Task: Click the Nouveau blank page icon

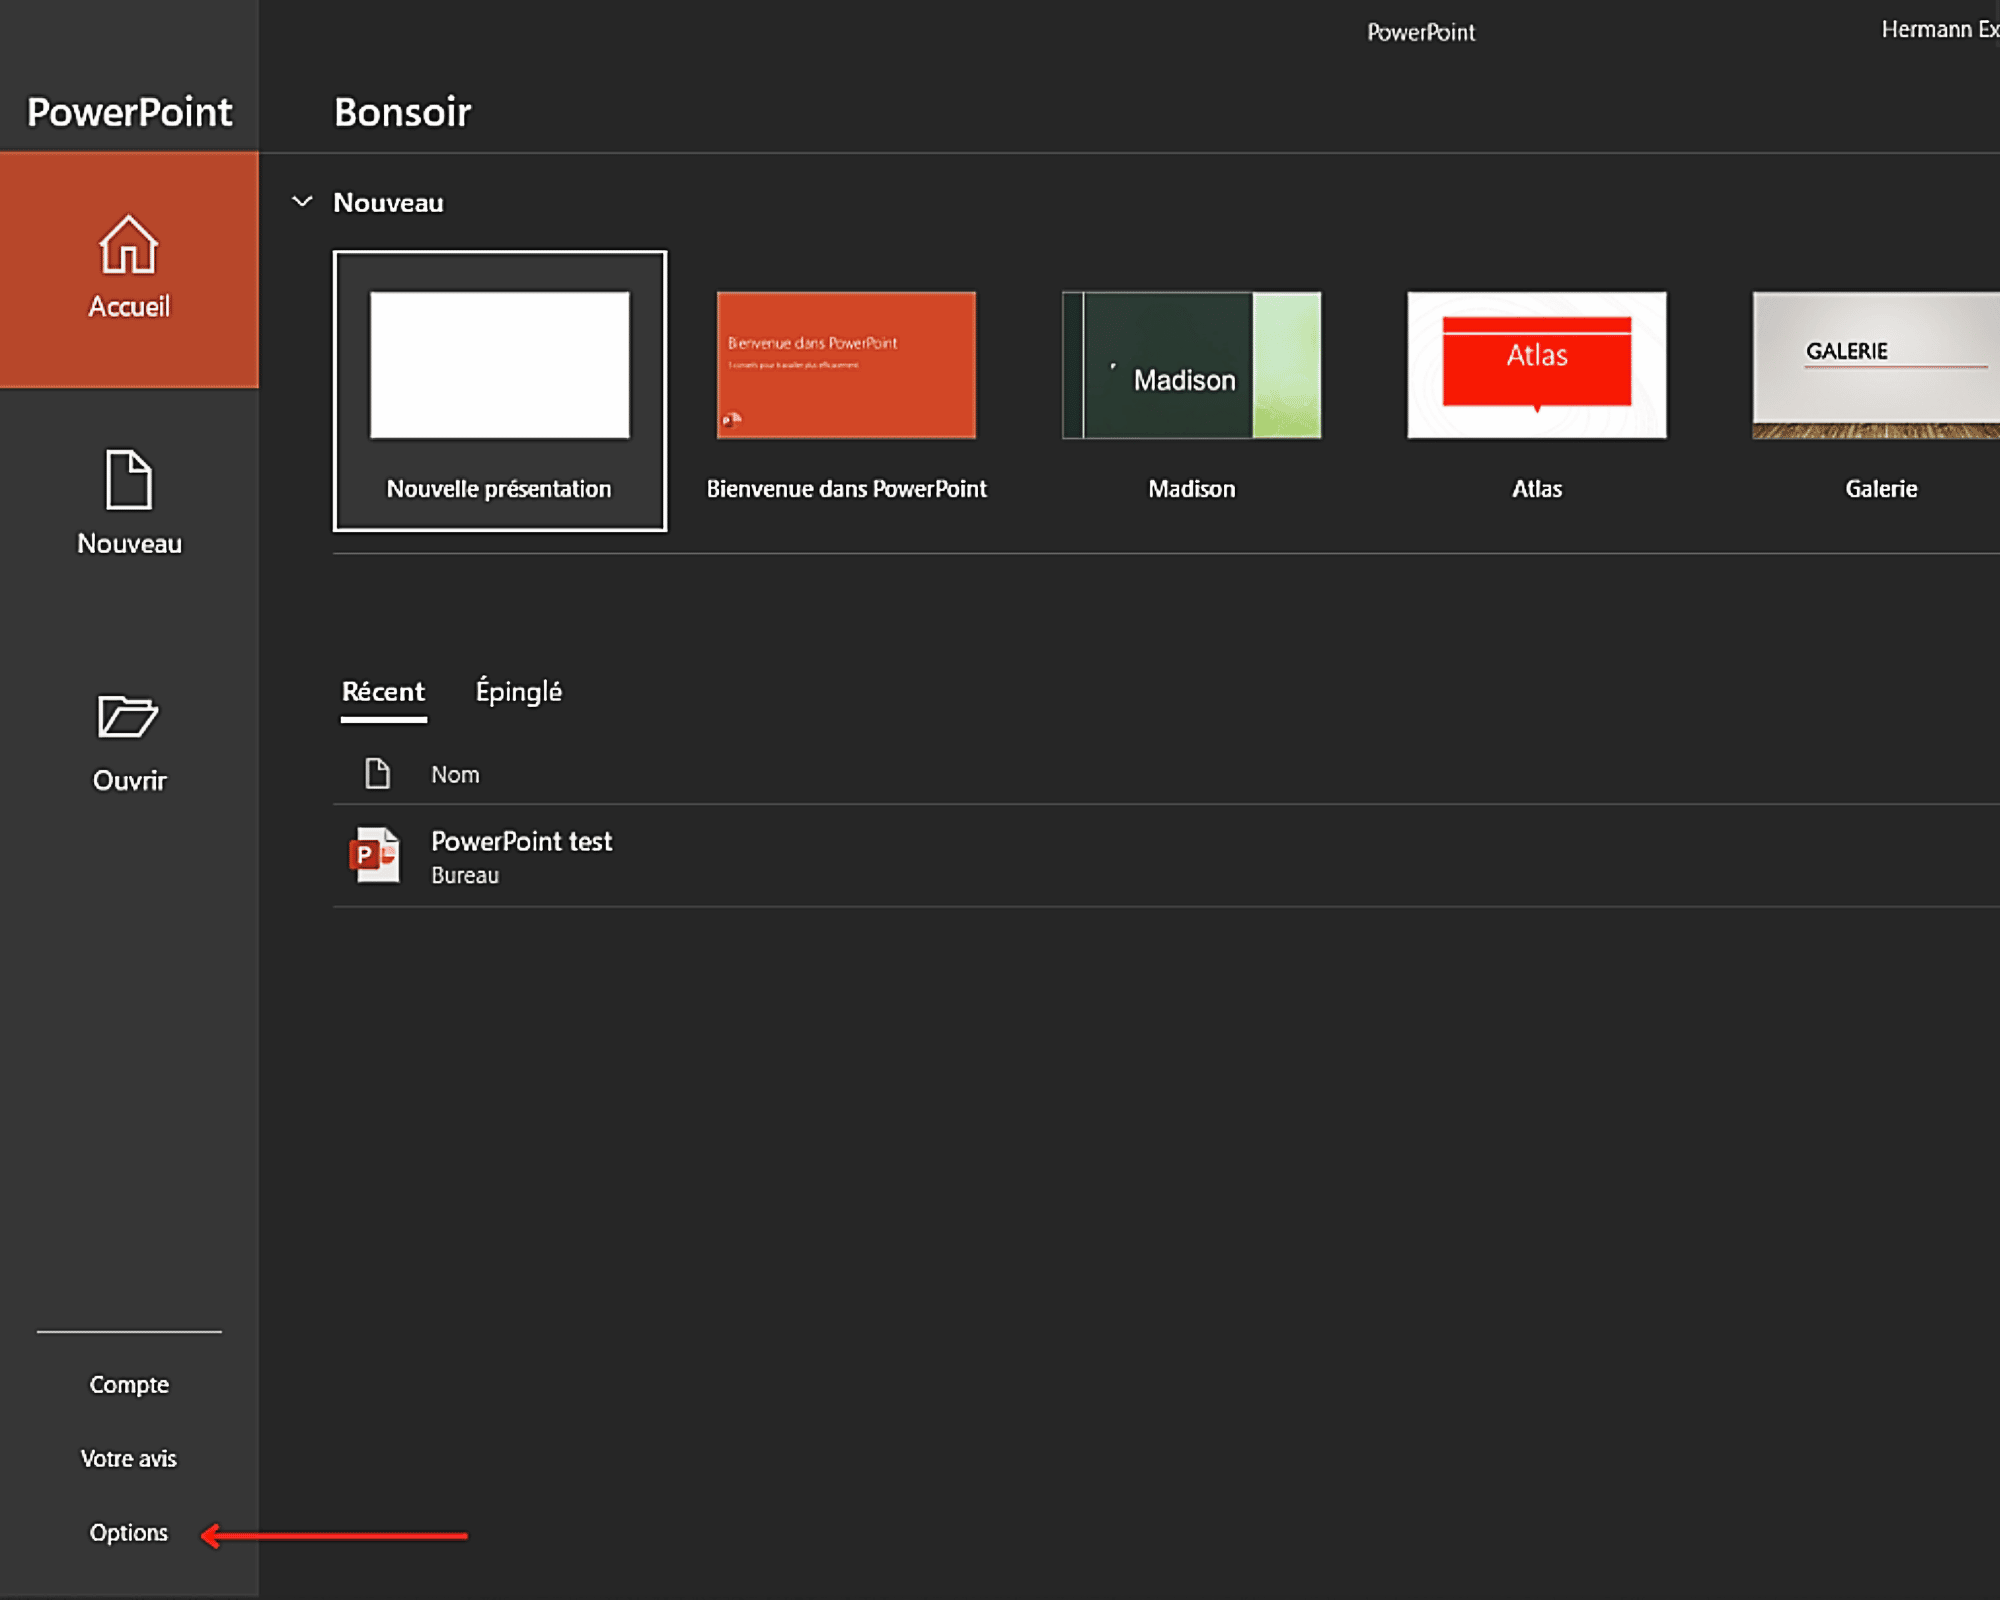Action: click(129, 480)
